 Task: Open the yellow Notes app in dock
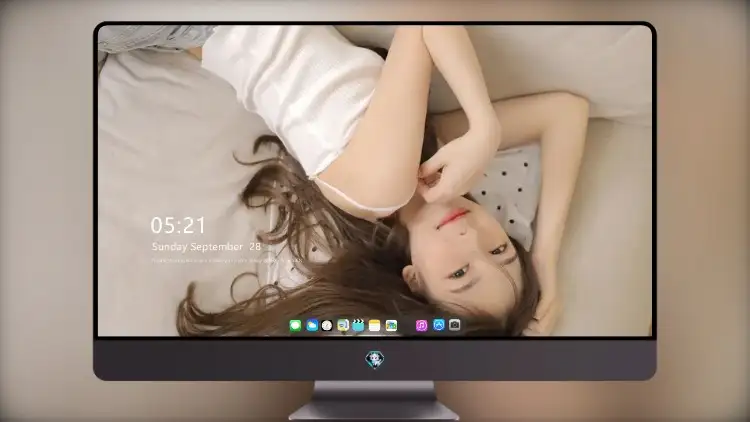point(375,325)
